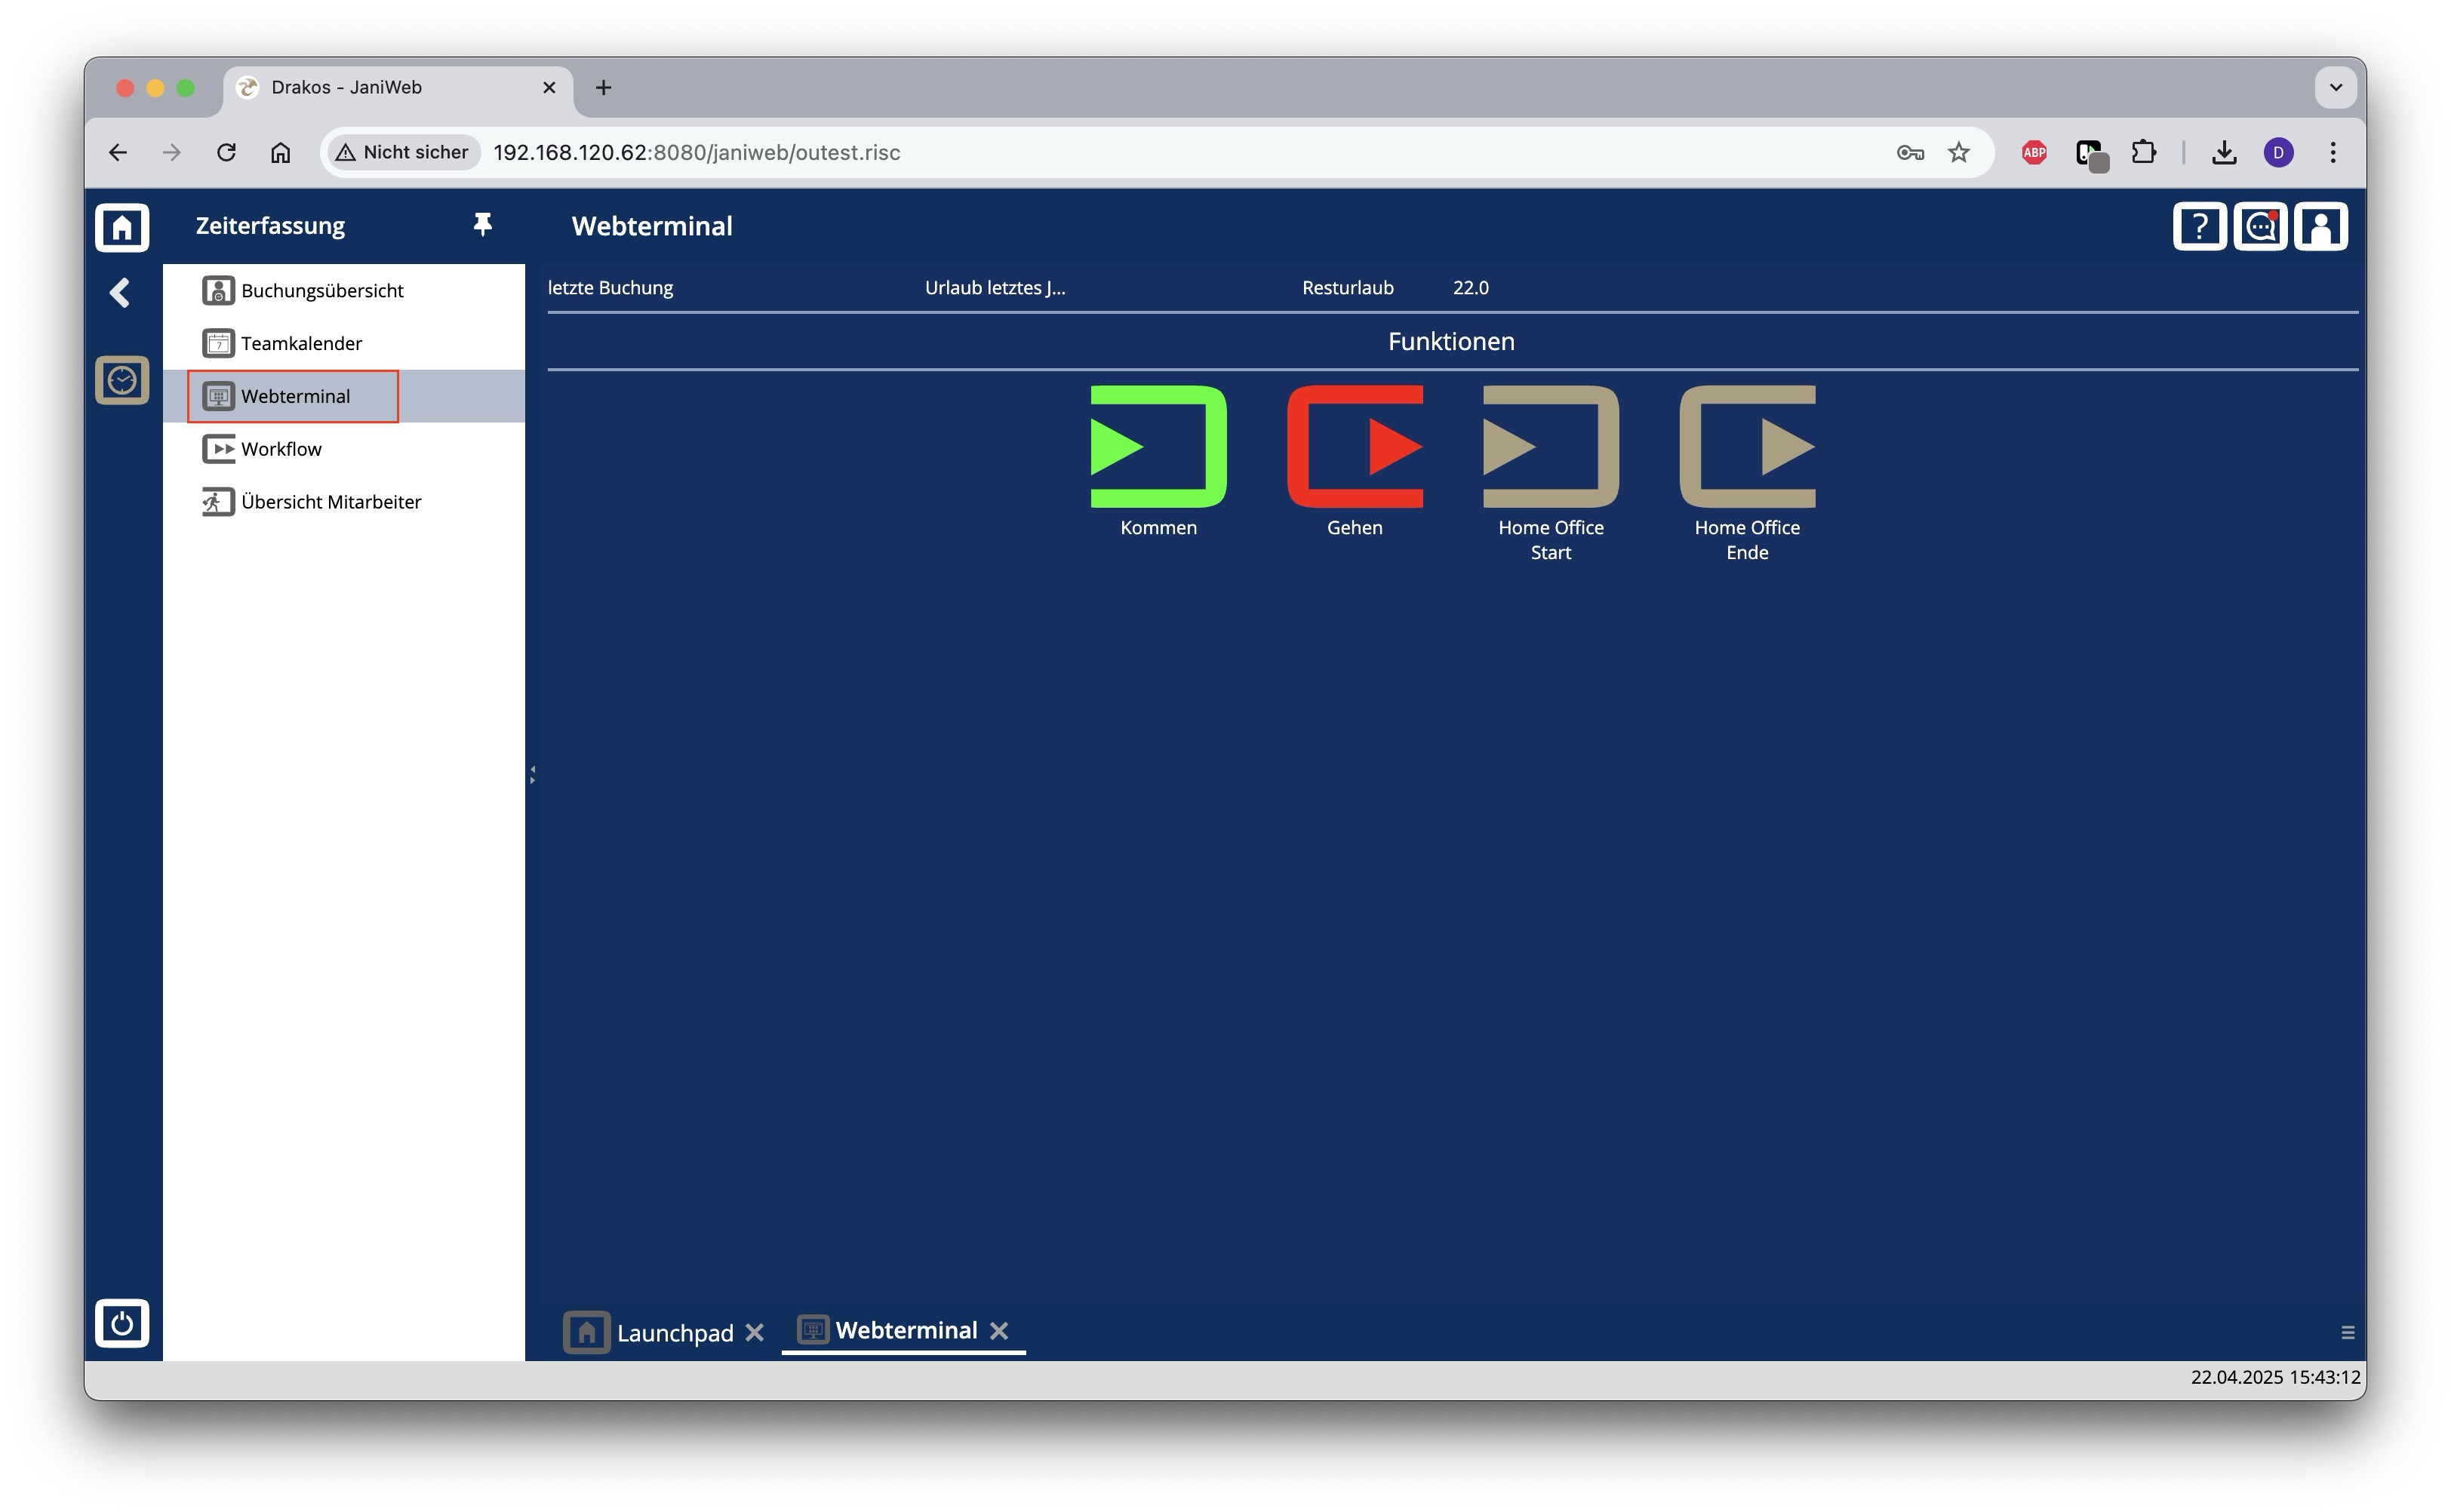Image resolution: width=2451 pixels, height=1512 pixels.
Task: Pin the Zeiterfassung menu with pushpin
Action: 482,225
